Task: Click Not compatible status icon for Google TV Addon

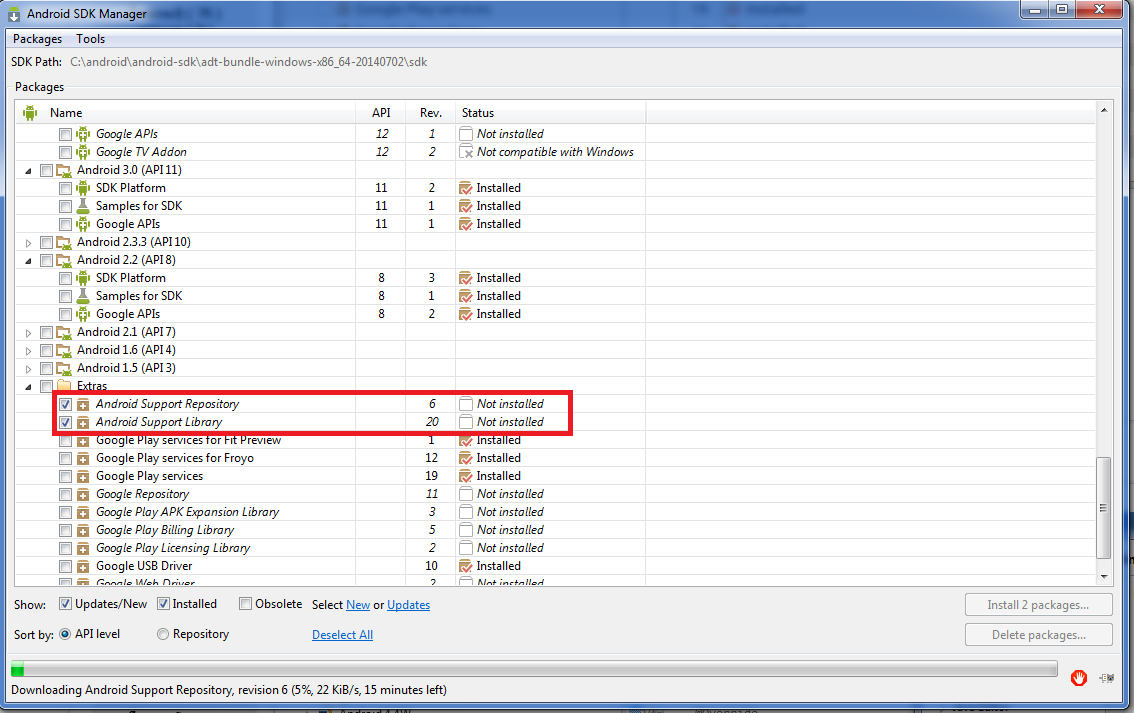Action: (x=466, y=152)
